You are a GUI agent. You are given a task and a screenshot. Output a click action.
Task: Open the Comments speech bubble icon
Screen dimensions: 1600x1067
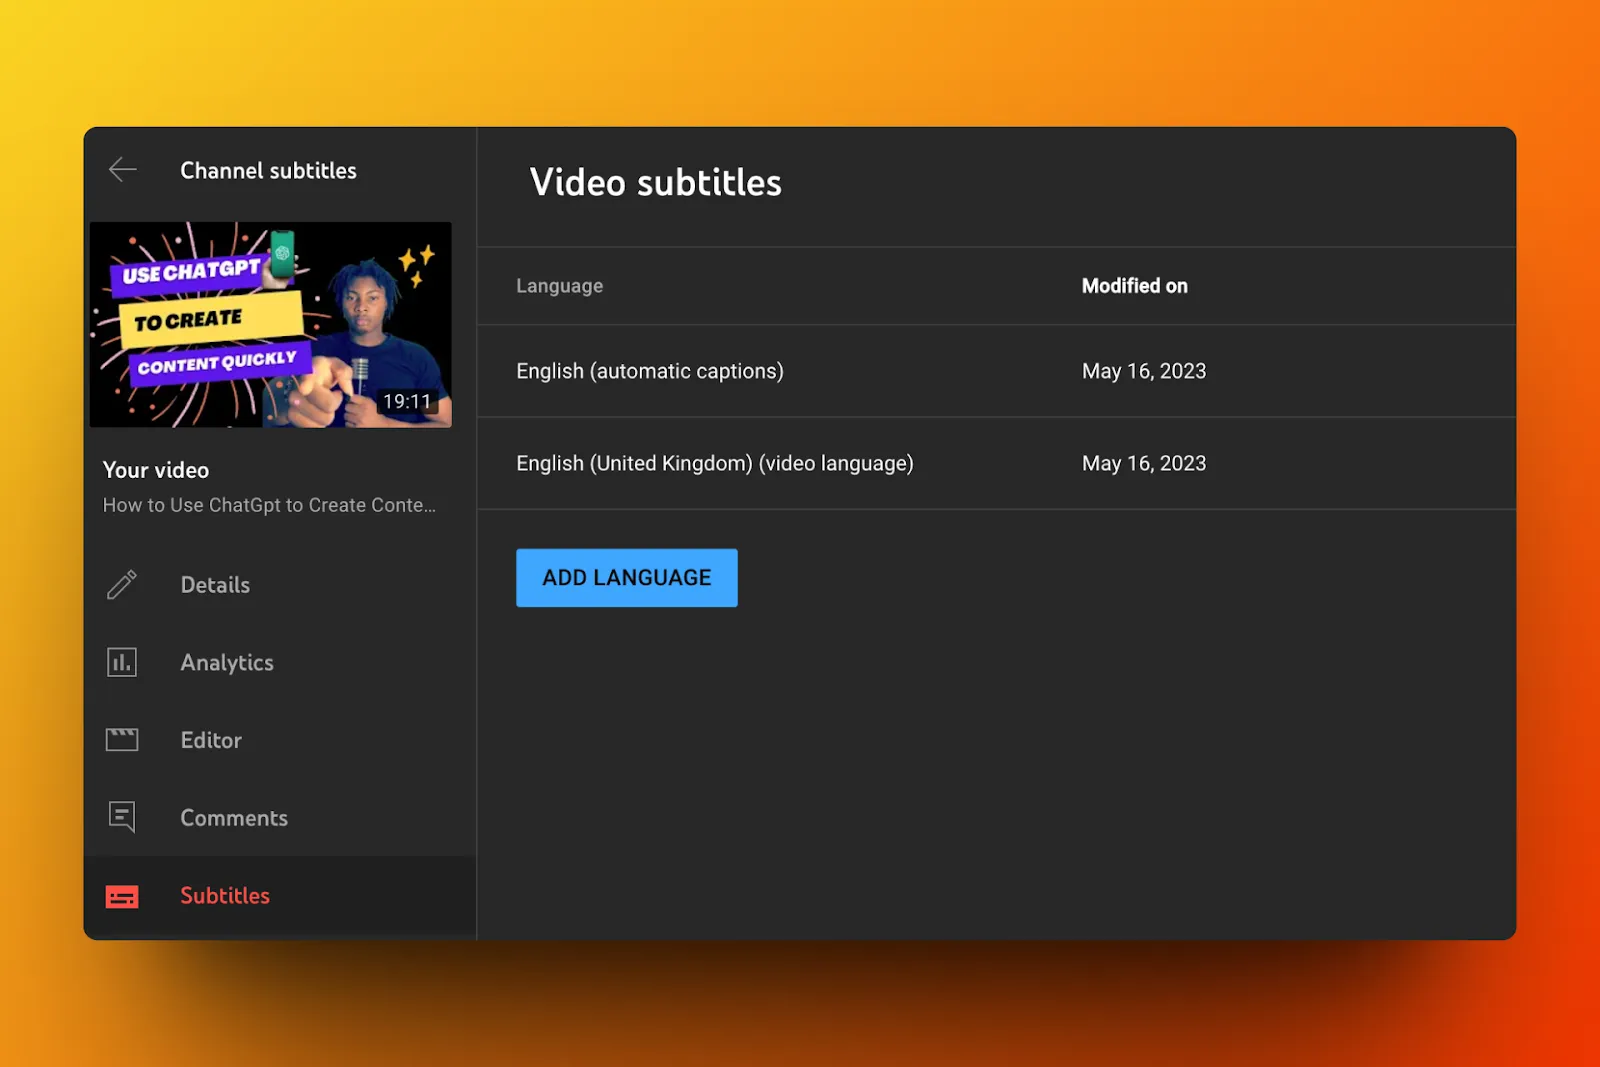(x=122, y=817)
